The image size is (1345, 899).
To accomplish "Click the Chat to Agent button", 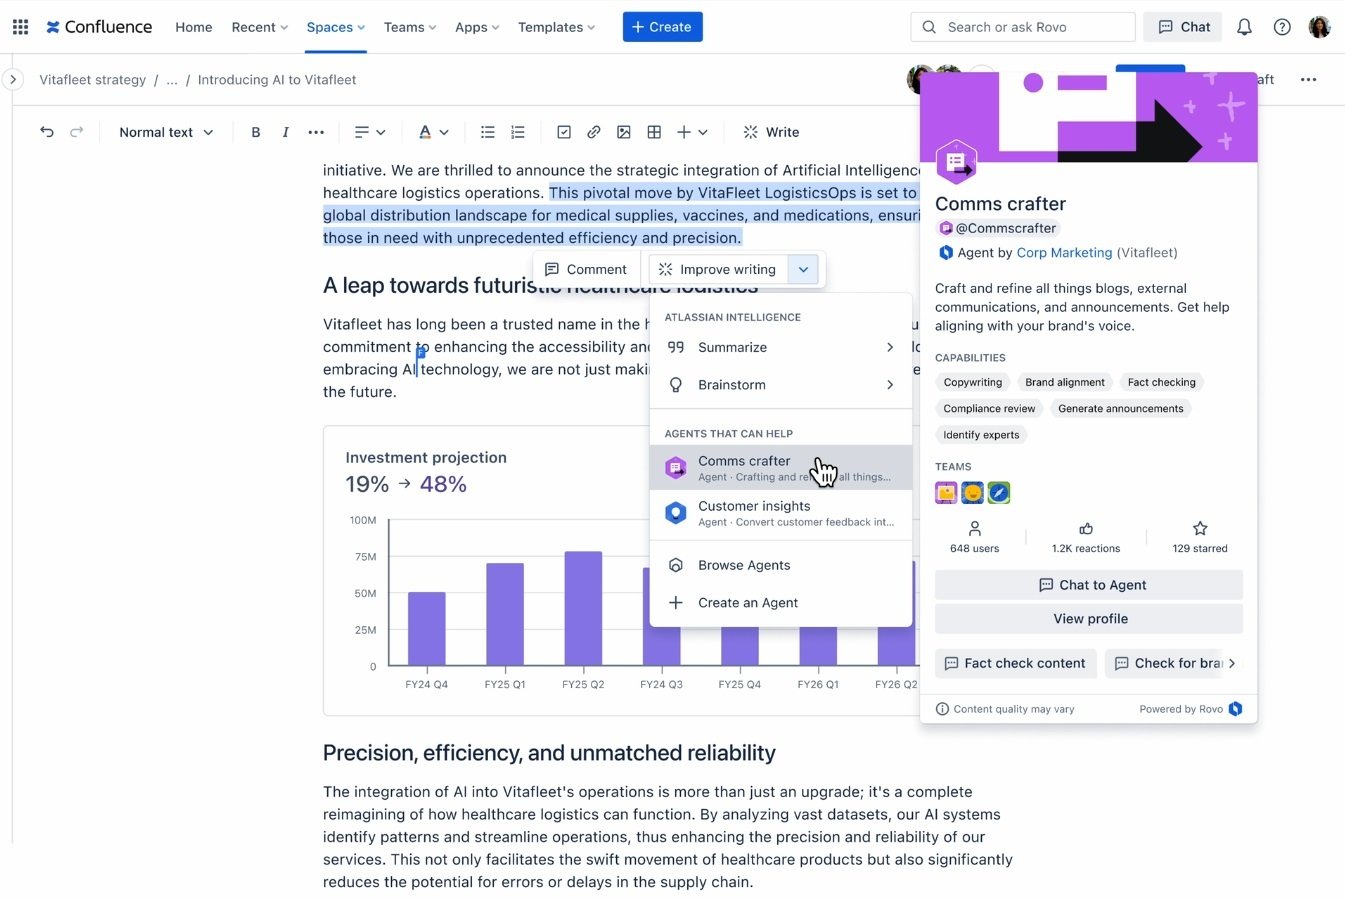I will (x=1088, y=584).
